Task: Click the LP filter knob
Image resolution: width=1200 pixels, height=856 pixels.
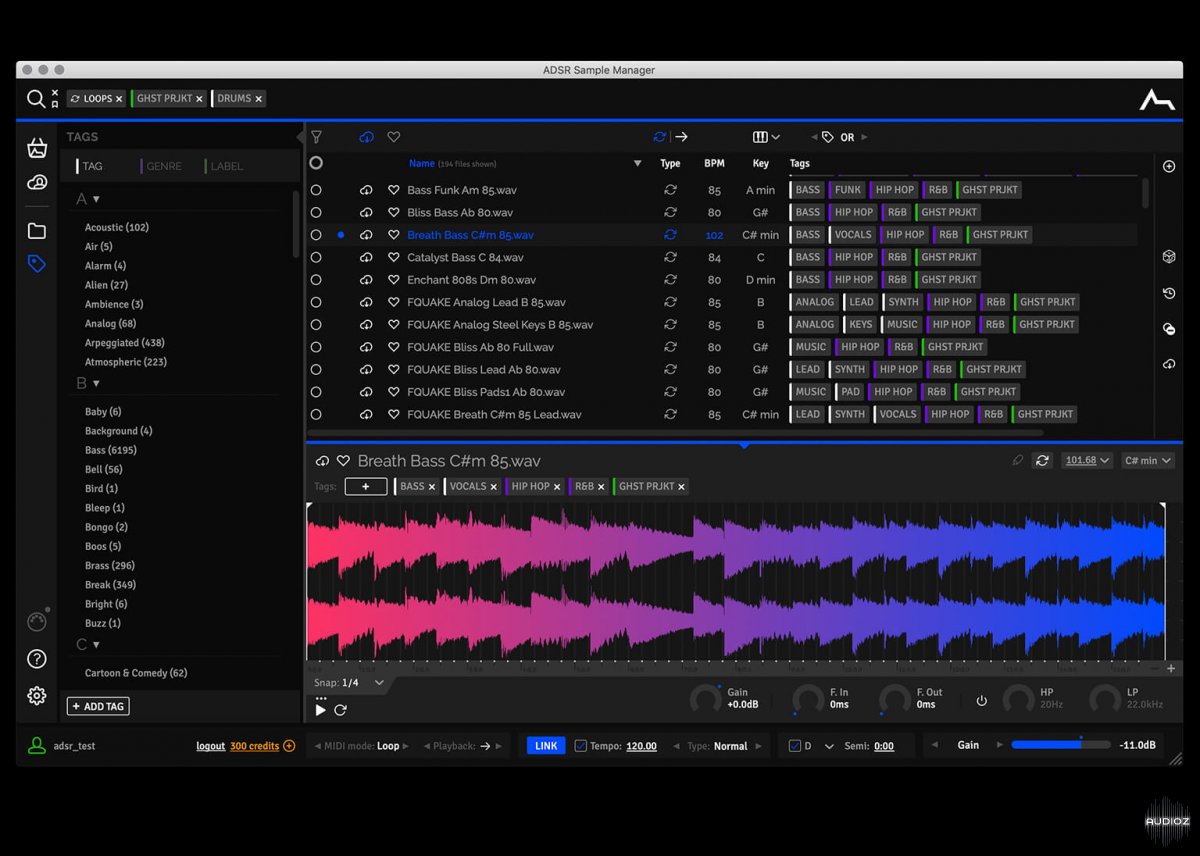Action: coord(1104,700)
